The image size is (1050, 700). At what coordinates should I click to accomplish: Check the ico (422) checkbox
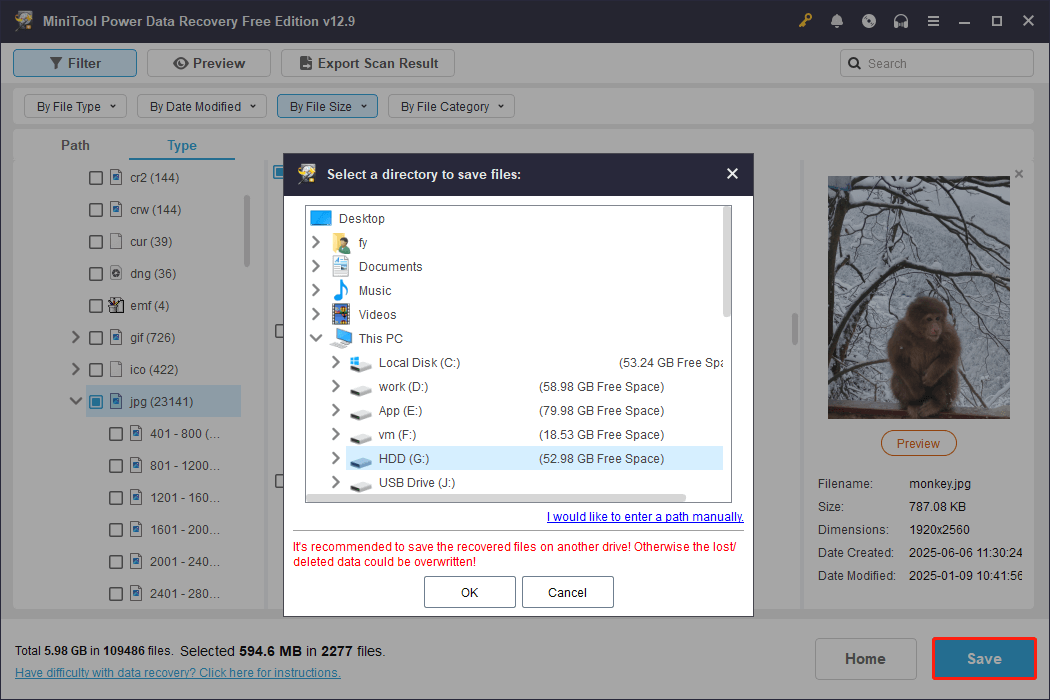point(96,370)
